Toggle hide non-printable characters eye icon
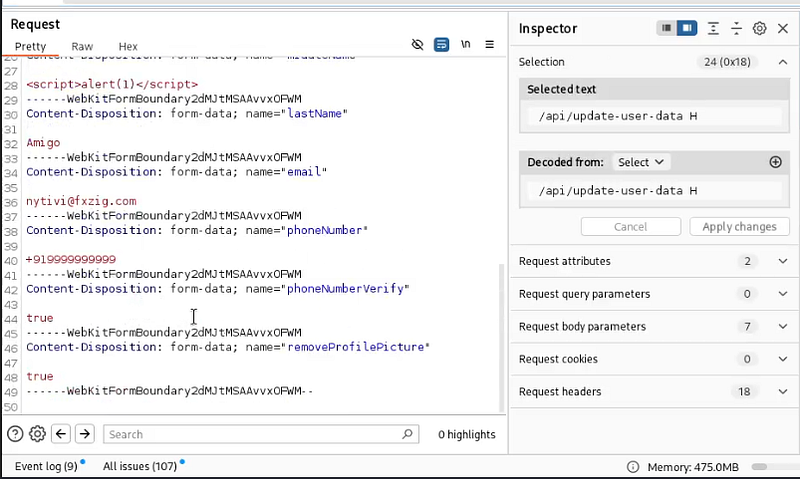 click(417, 45)
